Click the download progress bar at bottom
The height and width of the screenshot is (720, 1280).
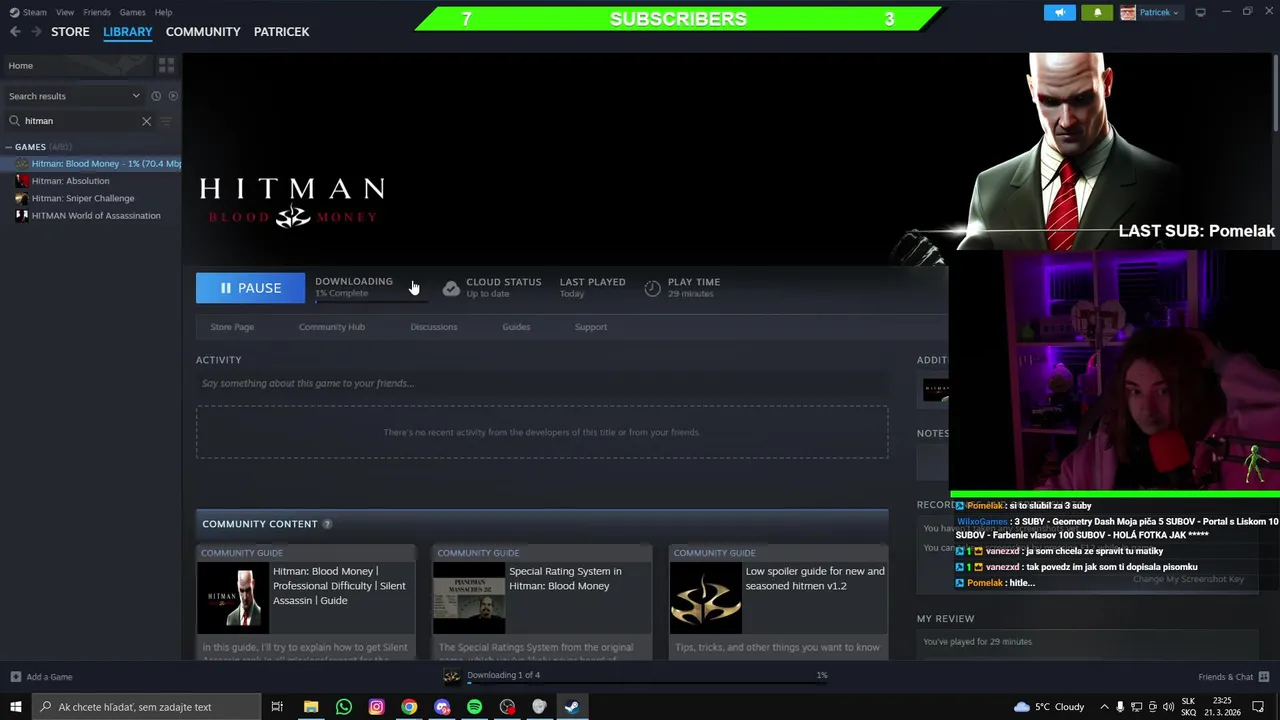pos(647,685)
